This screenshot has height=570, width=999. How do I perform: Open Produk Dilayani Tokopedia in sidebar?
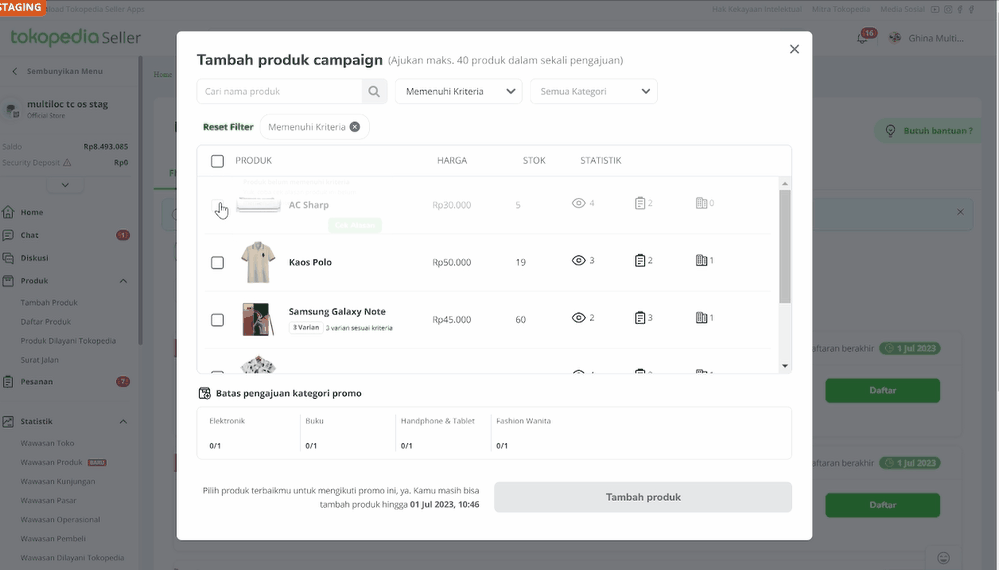[x=68, y=341]
